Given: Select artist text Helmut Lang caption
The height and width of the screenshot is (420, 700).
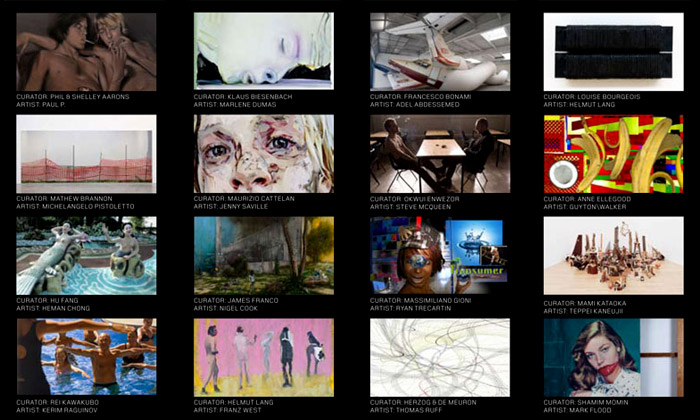Looking at the screenshot, I should [x=579, y=104].
